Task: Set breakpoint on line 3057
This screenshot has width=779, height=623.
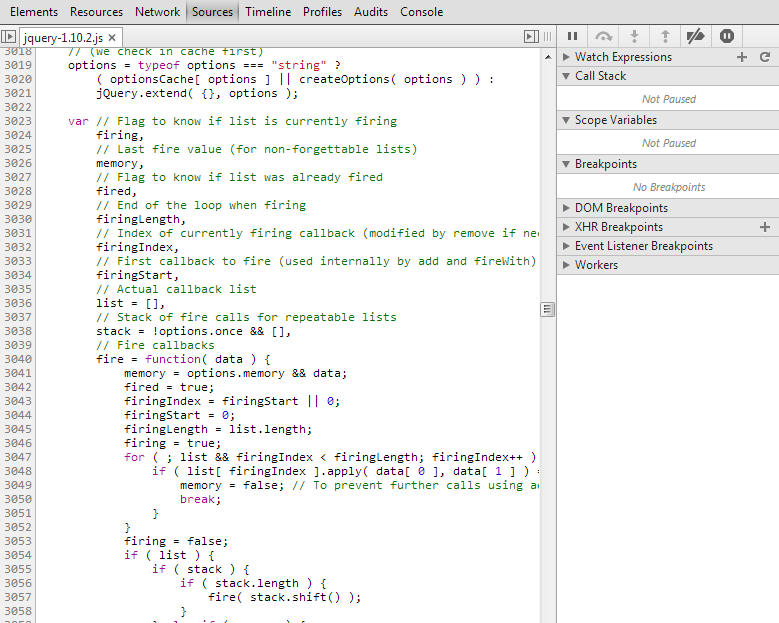Action: (18, 597)
